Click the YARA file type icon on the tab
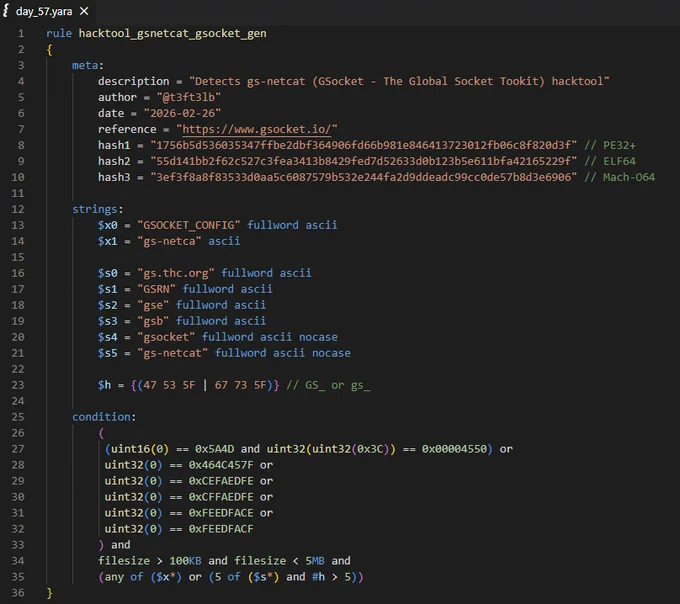 point(6,11)
